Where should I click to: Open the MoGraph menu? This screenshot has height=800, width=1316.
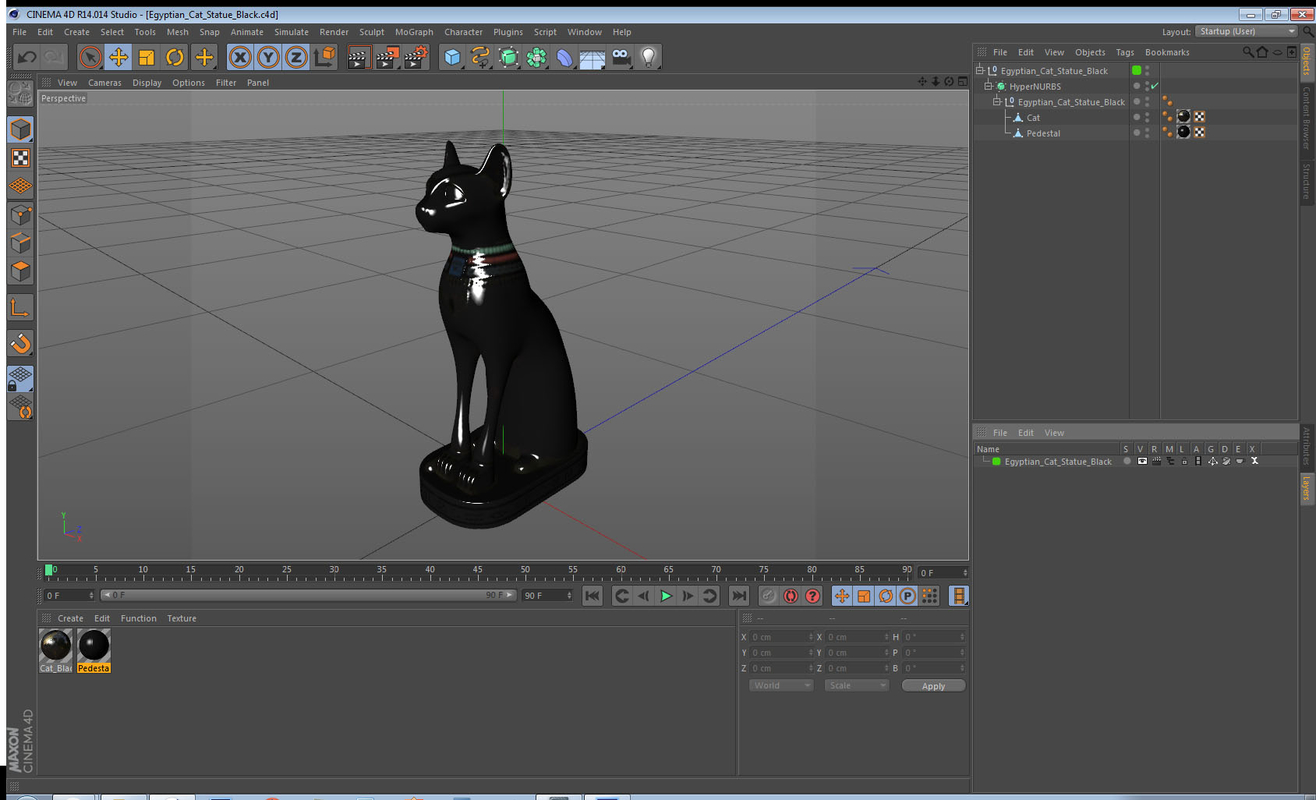point(413,31)
